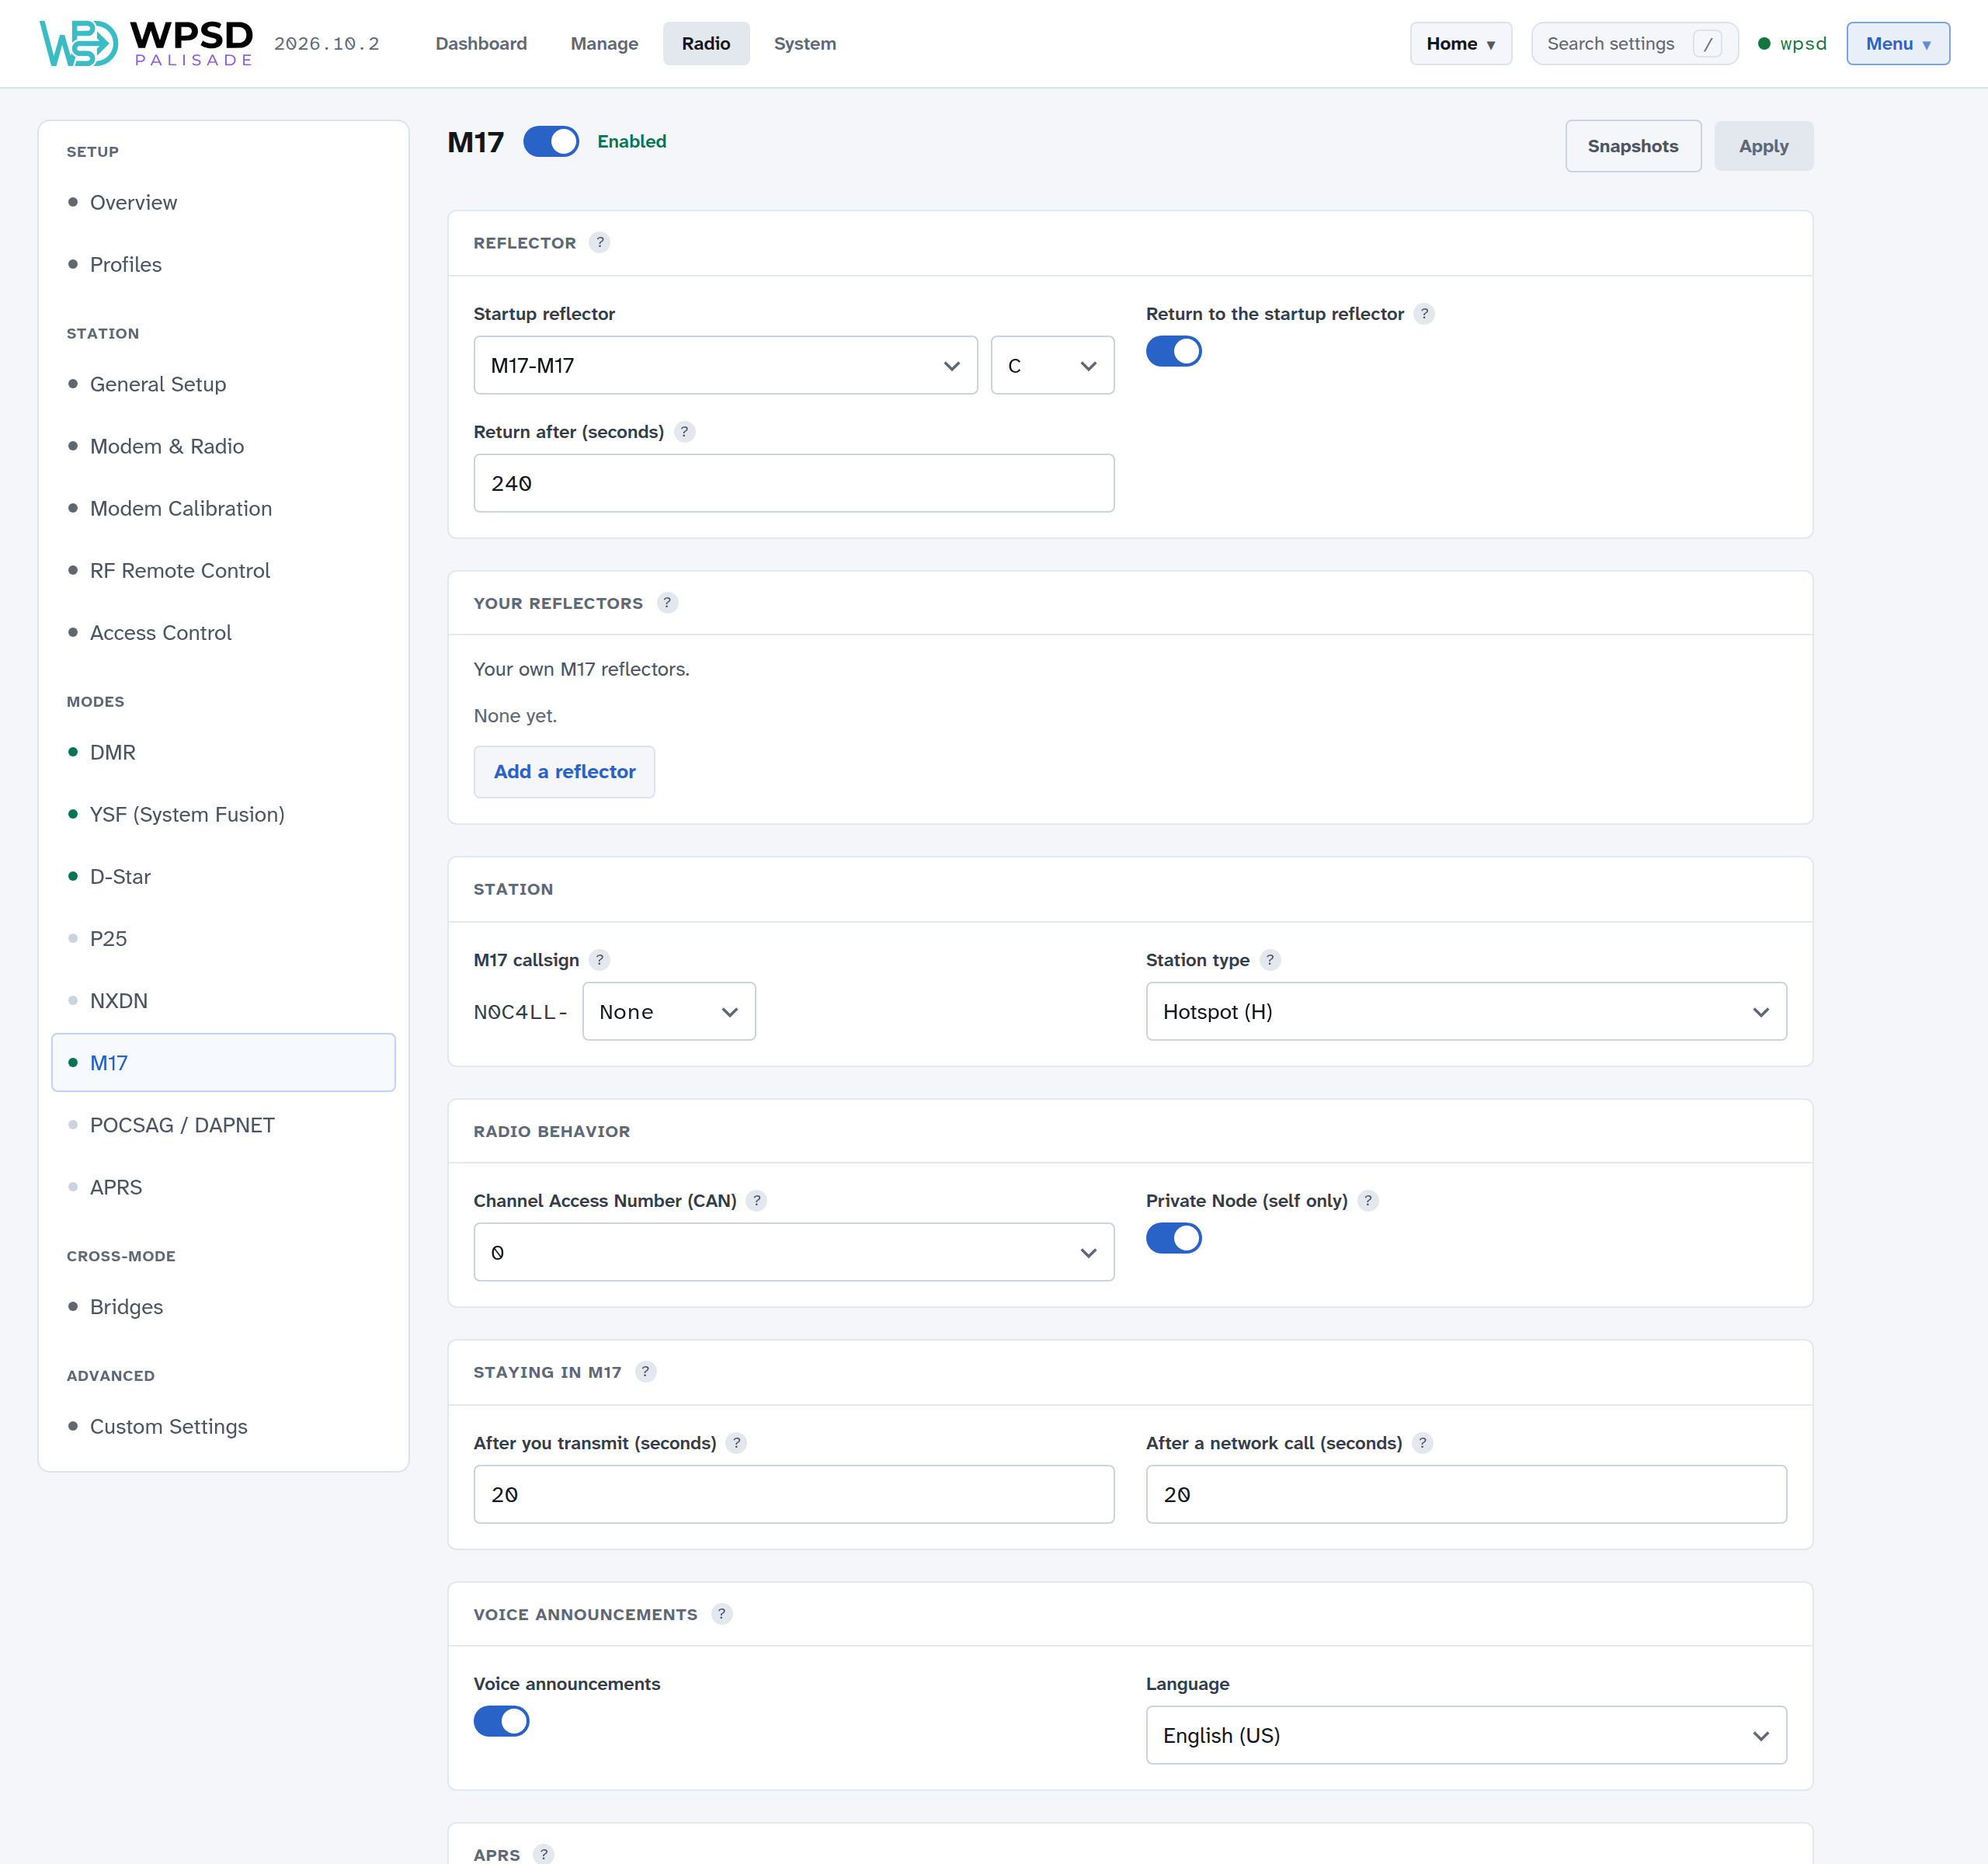Toggle the M17 Enabled switch

tap(551, 142)
